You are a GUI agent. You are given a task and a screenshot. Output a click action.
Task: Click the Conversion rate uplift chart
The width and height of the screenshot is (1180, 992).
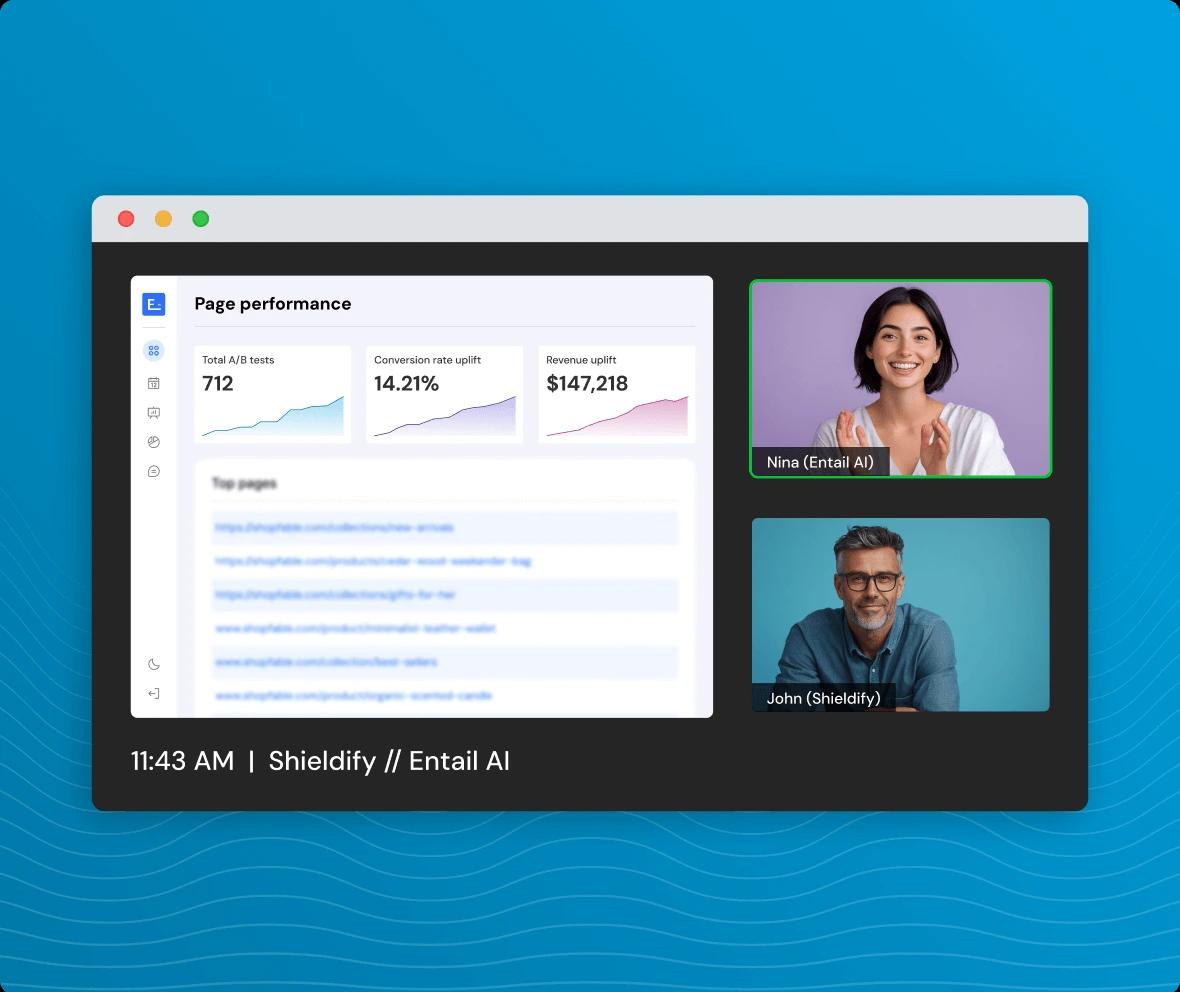coord(444,392)
